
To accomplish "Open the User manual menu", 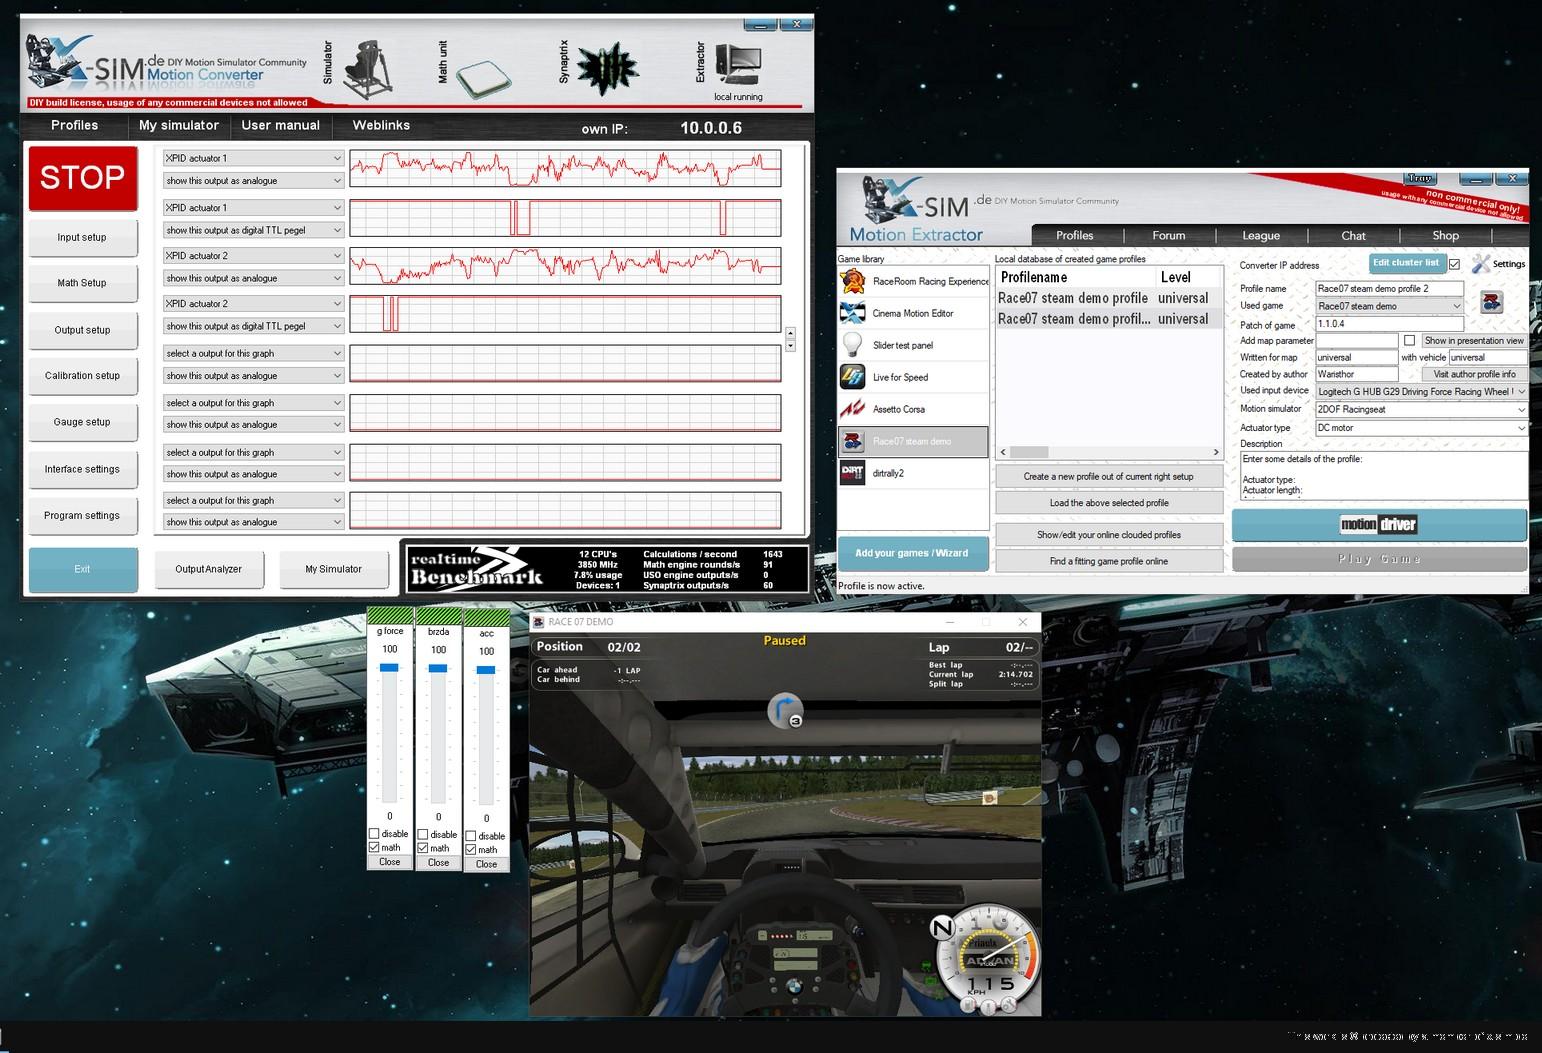I will pos(280,125).
